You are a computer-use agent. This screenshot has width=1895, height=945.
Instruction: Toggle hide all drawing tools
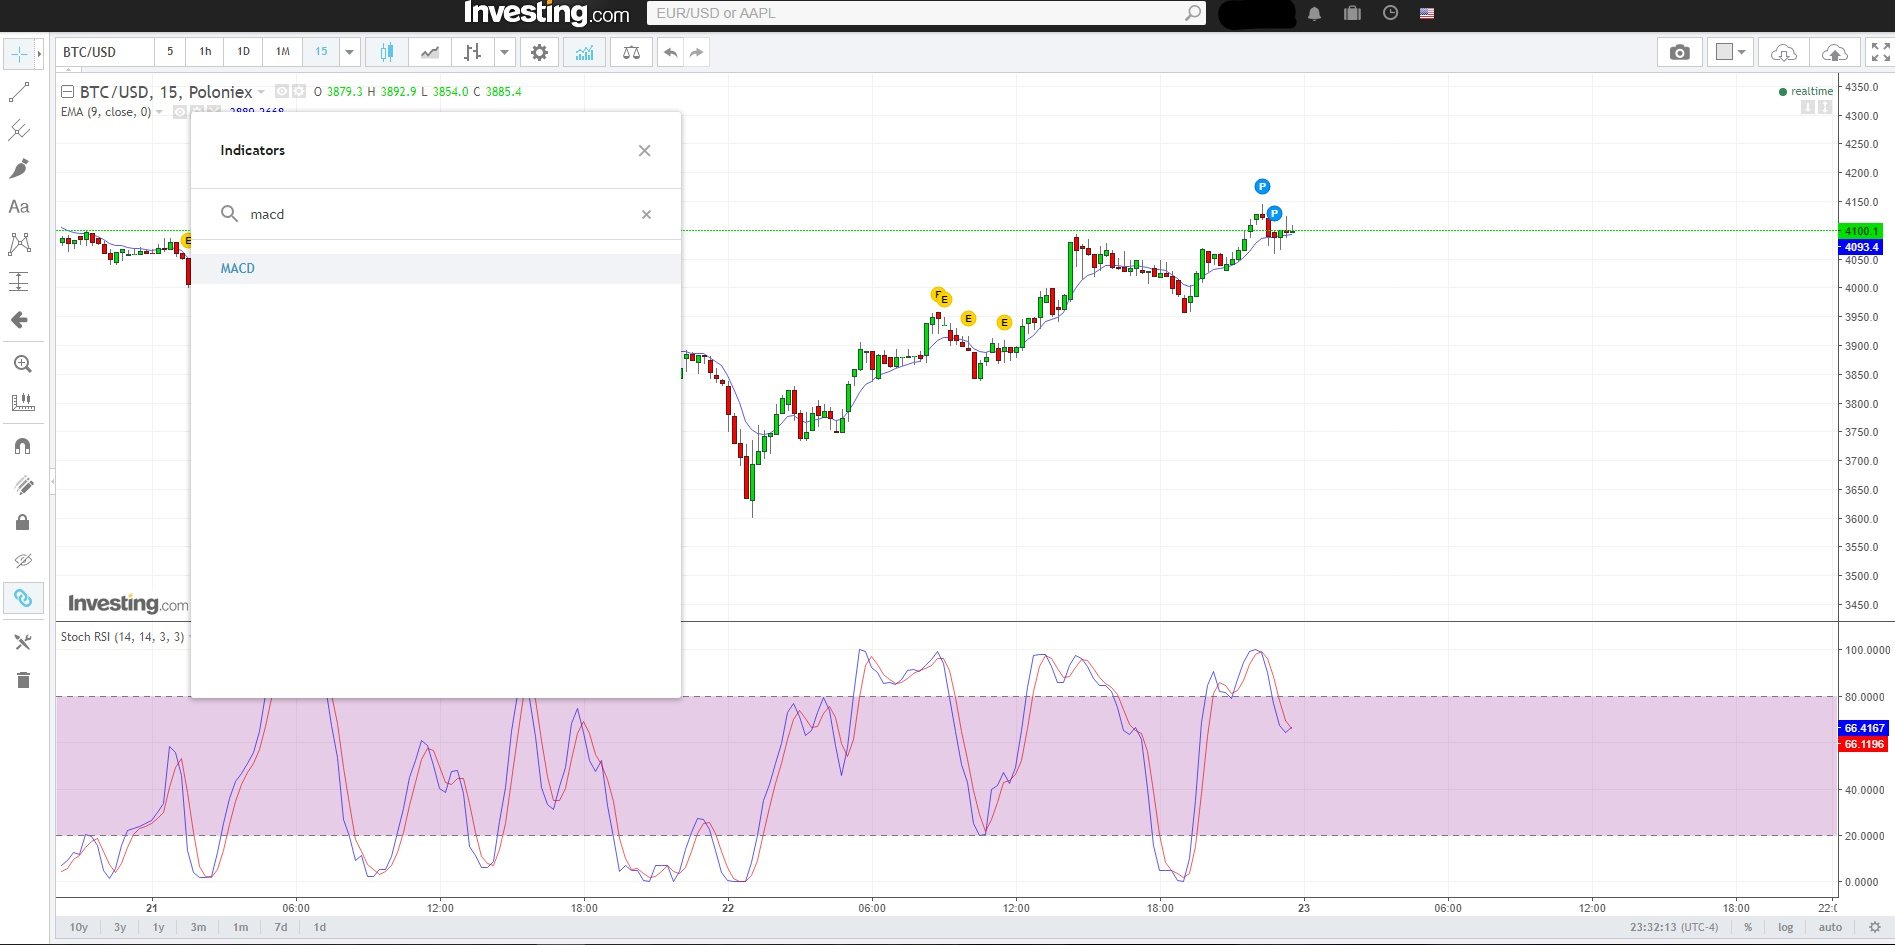click(x=22, y=560)
